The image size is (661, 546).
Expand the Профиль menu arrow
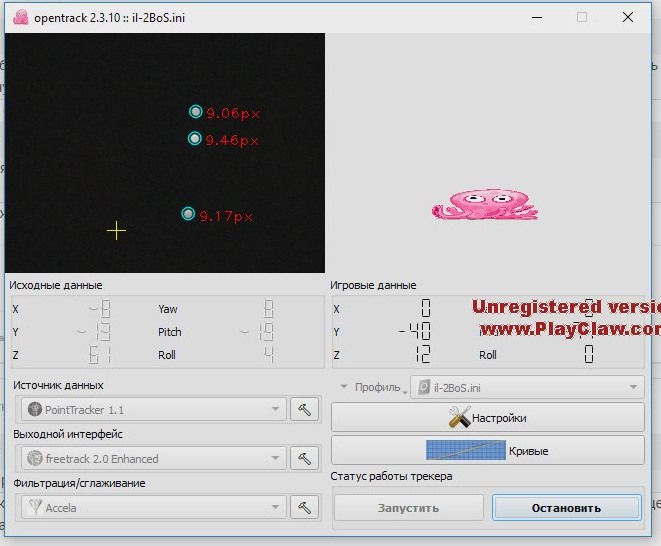coord(344,387)
